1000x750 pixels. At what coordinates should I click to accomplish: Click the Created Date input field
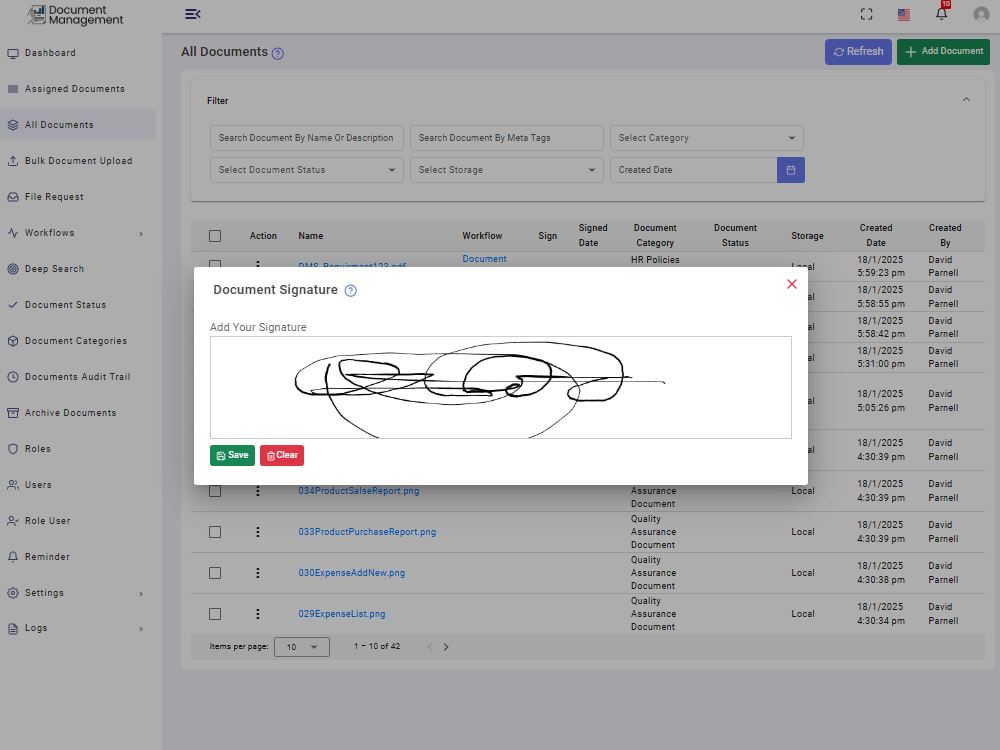point(694,170)
